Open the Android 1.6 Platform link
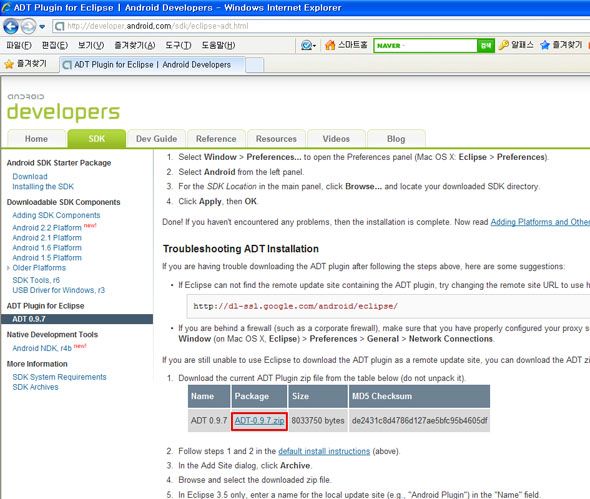 47,248
